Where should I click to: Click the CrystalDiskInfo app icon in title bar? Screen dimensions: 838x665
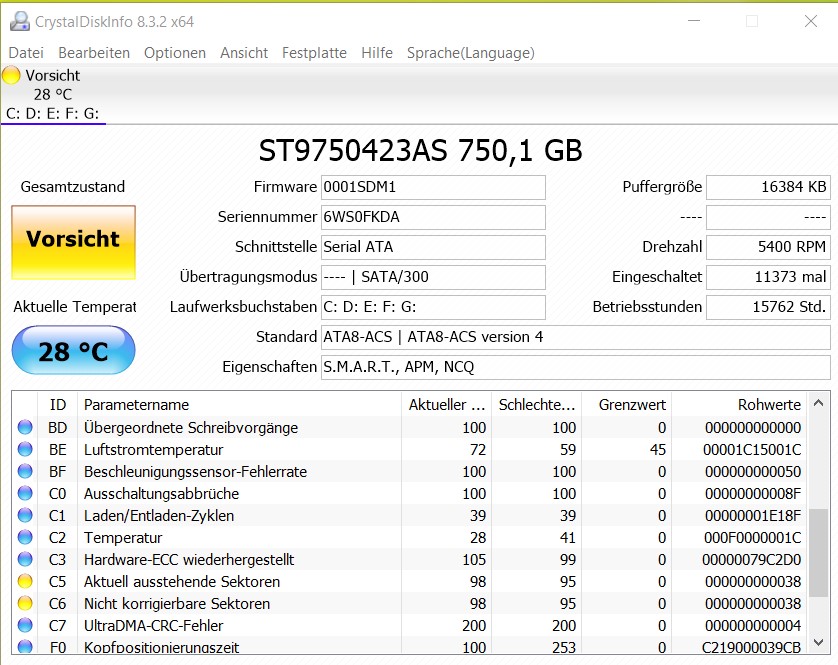[x=20, y=21]
